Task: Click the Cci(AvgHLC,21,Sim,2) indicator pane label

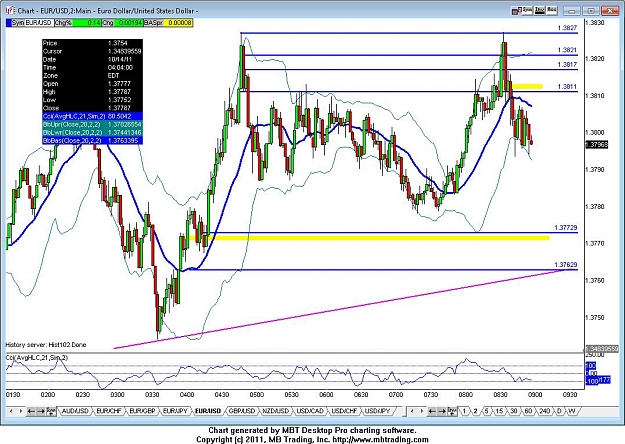Action: click(x=37, y=358)
